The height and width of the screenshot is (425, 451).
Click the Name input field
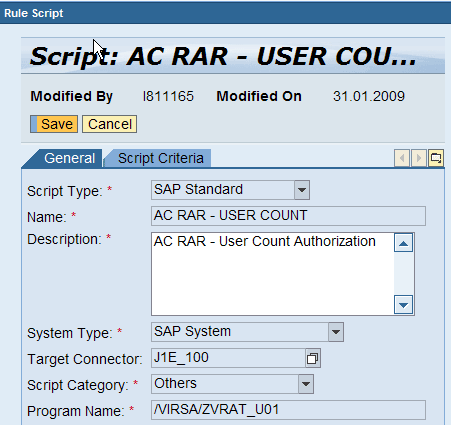pos(288,216)
